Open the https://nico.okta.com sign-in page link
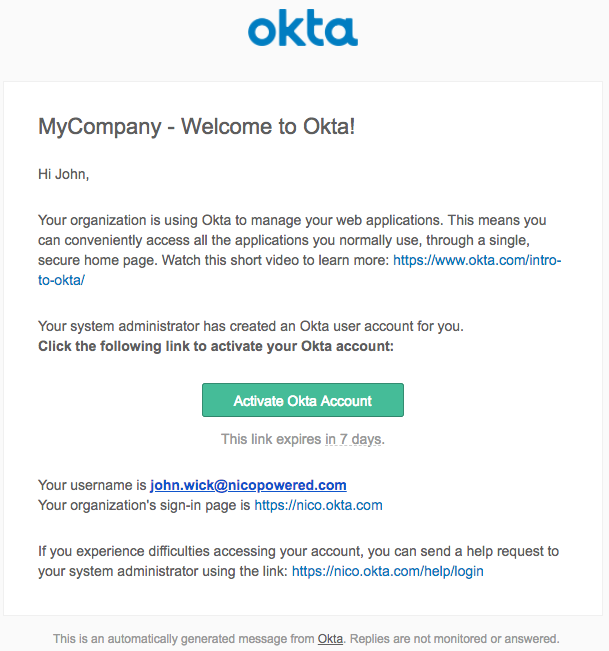This screenshot has width=609, height=651. point(318,505)
